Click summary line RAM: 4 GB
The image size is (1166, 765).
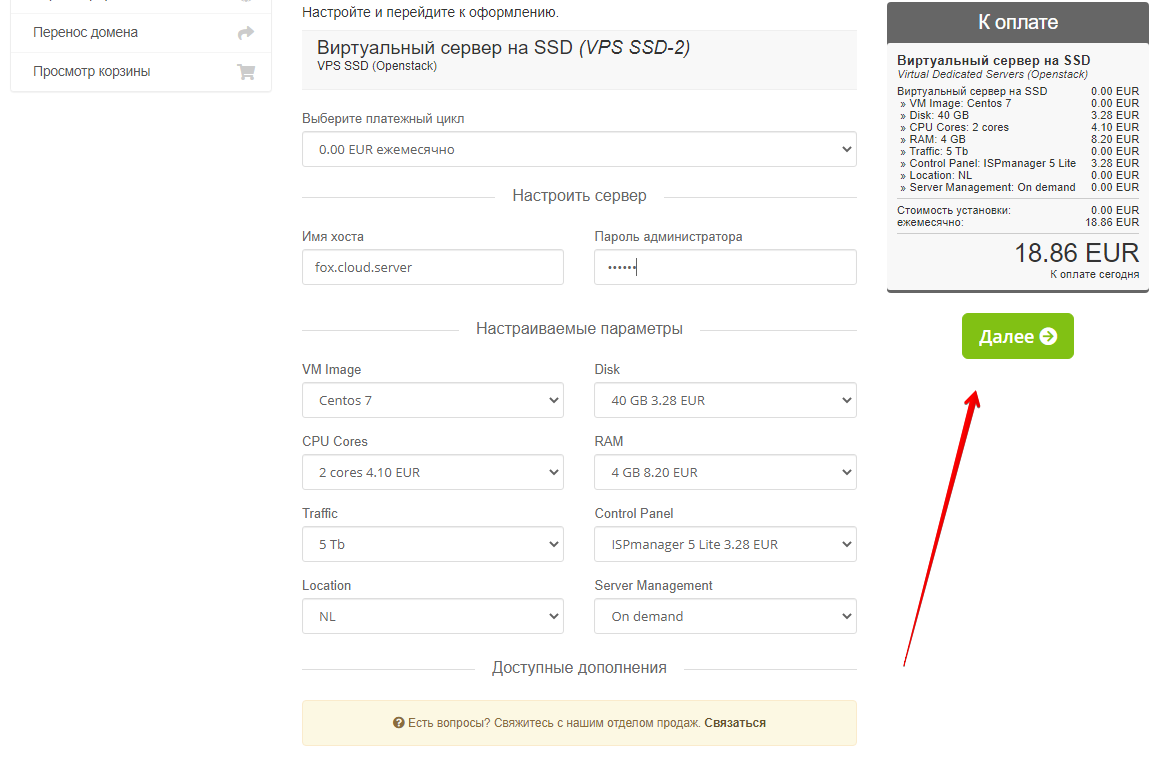[x=1017, y=139]
